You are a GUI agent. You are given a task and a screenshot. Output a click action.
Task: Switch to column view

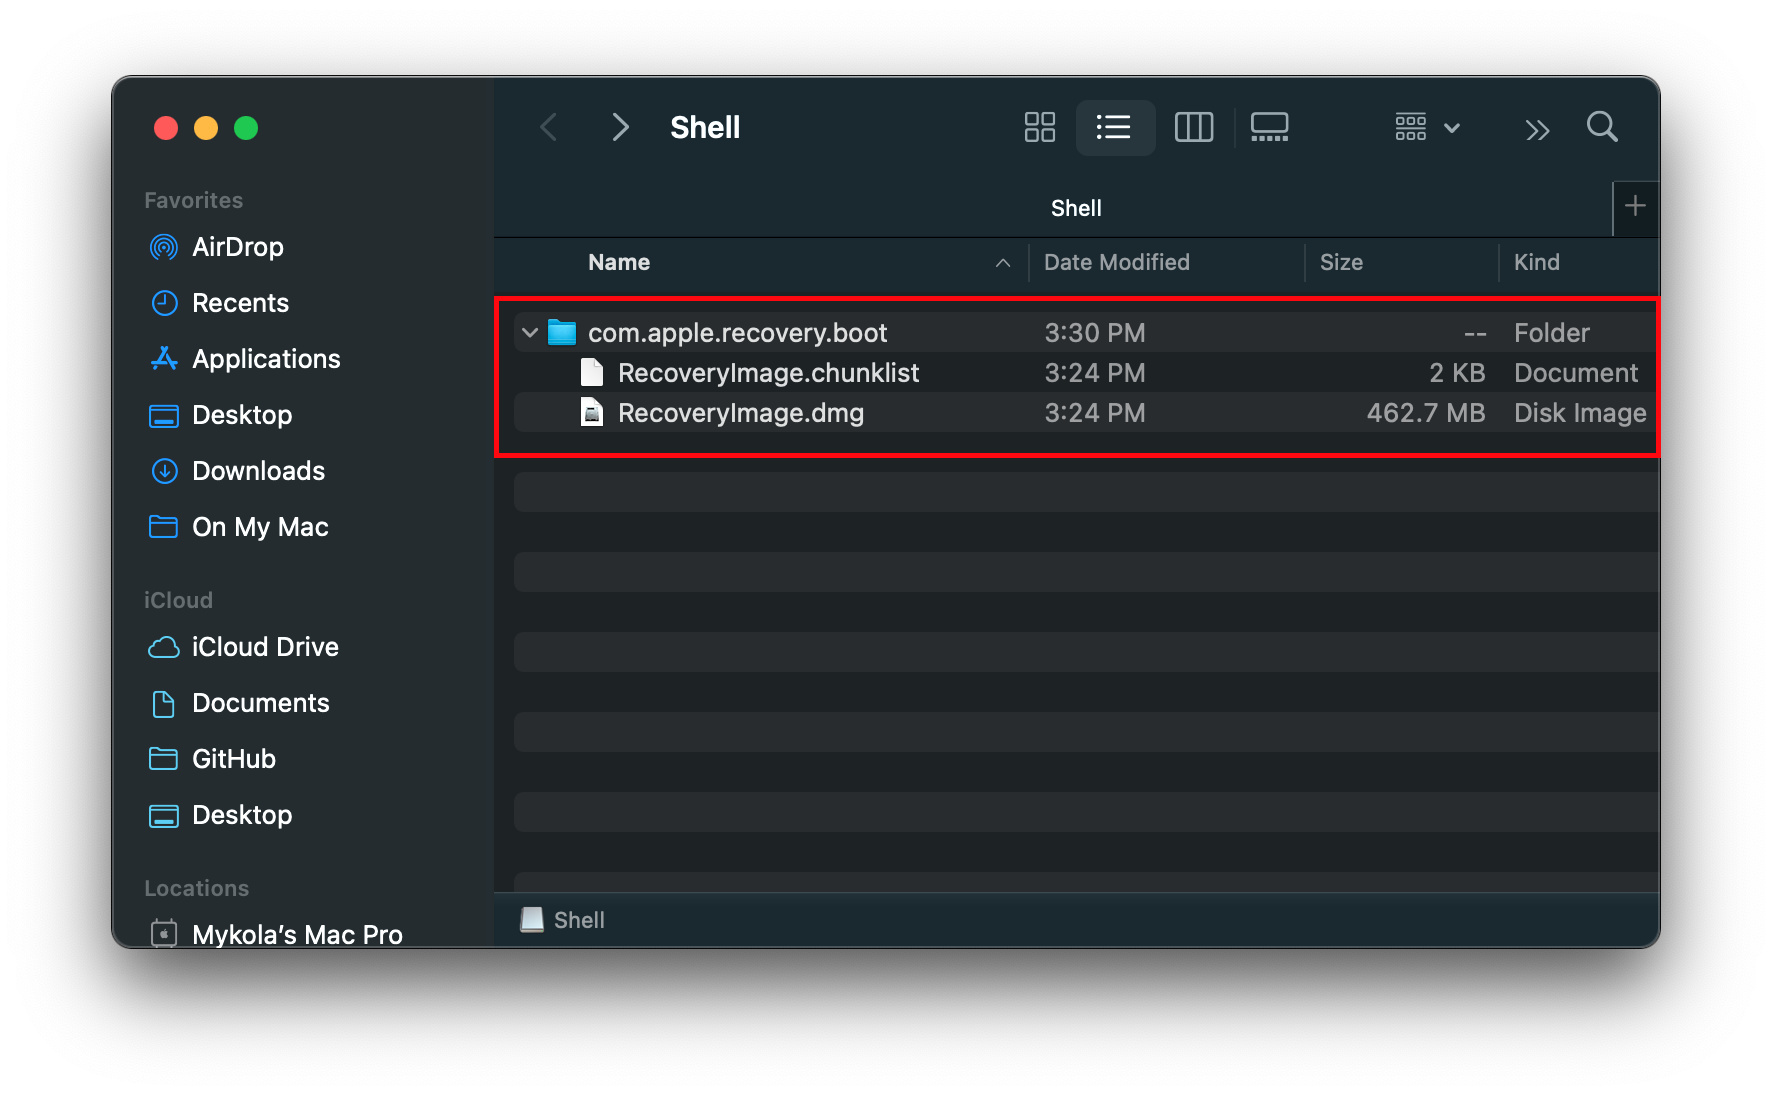point(1193,127)
